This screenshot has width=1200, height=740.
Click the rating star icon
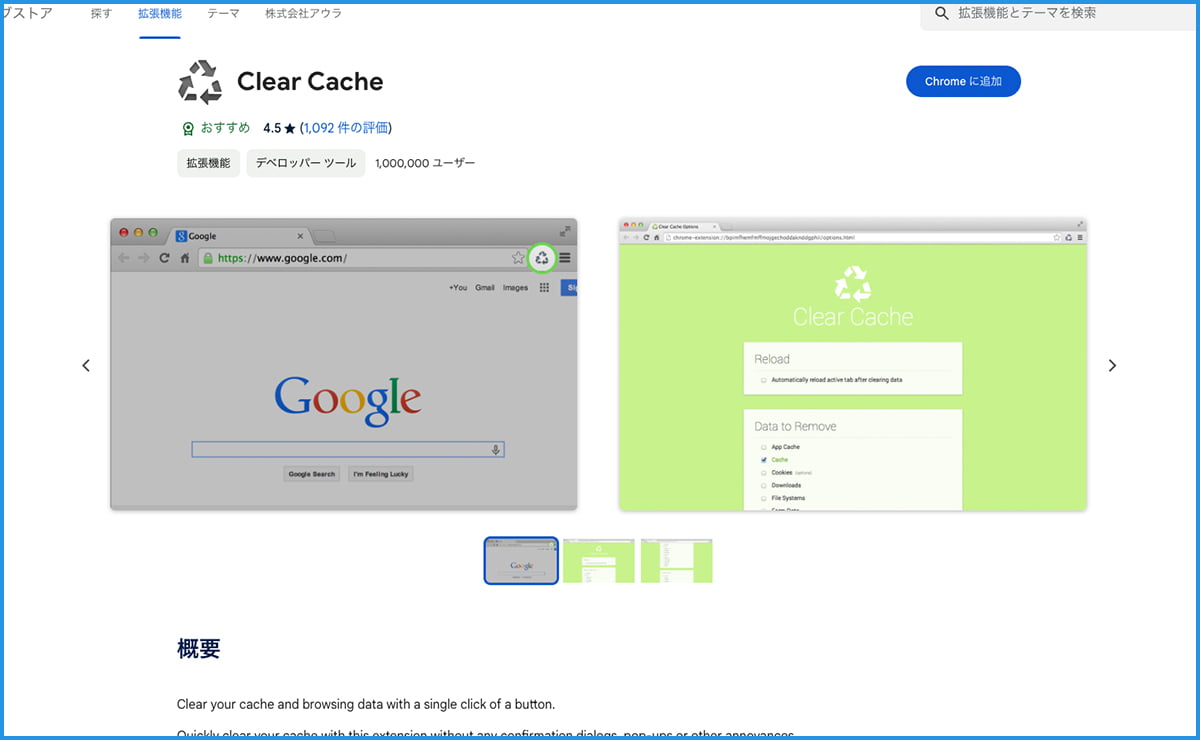(290, 129)
